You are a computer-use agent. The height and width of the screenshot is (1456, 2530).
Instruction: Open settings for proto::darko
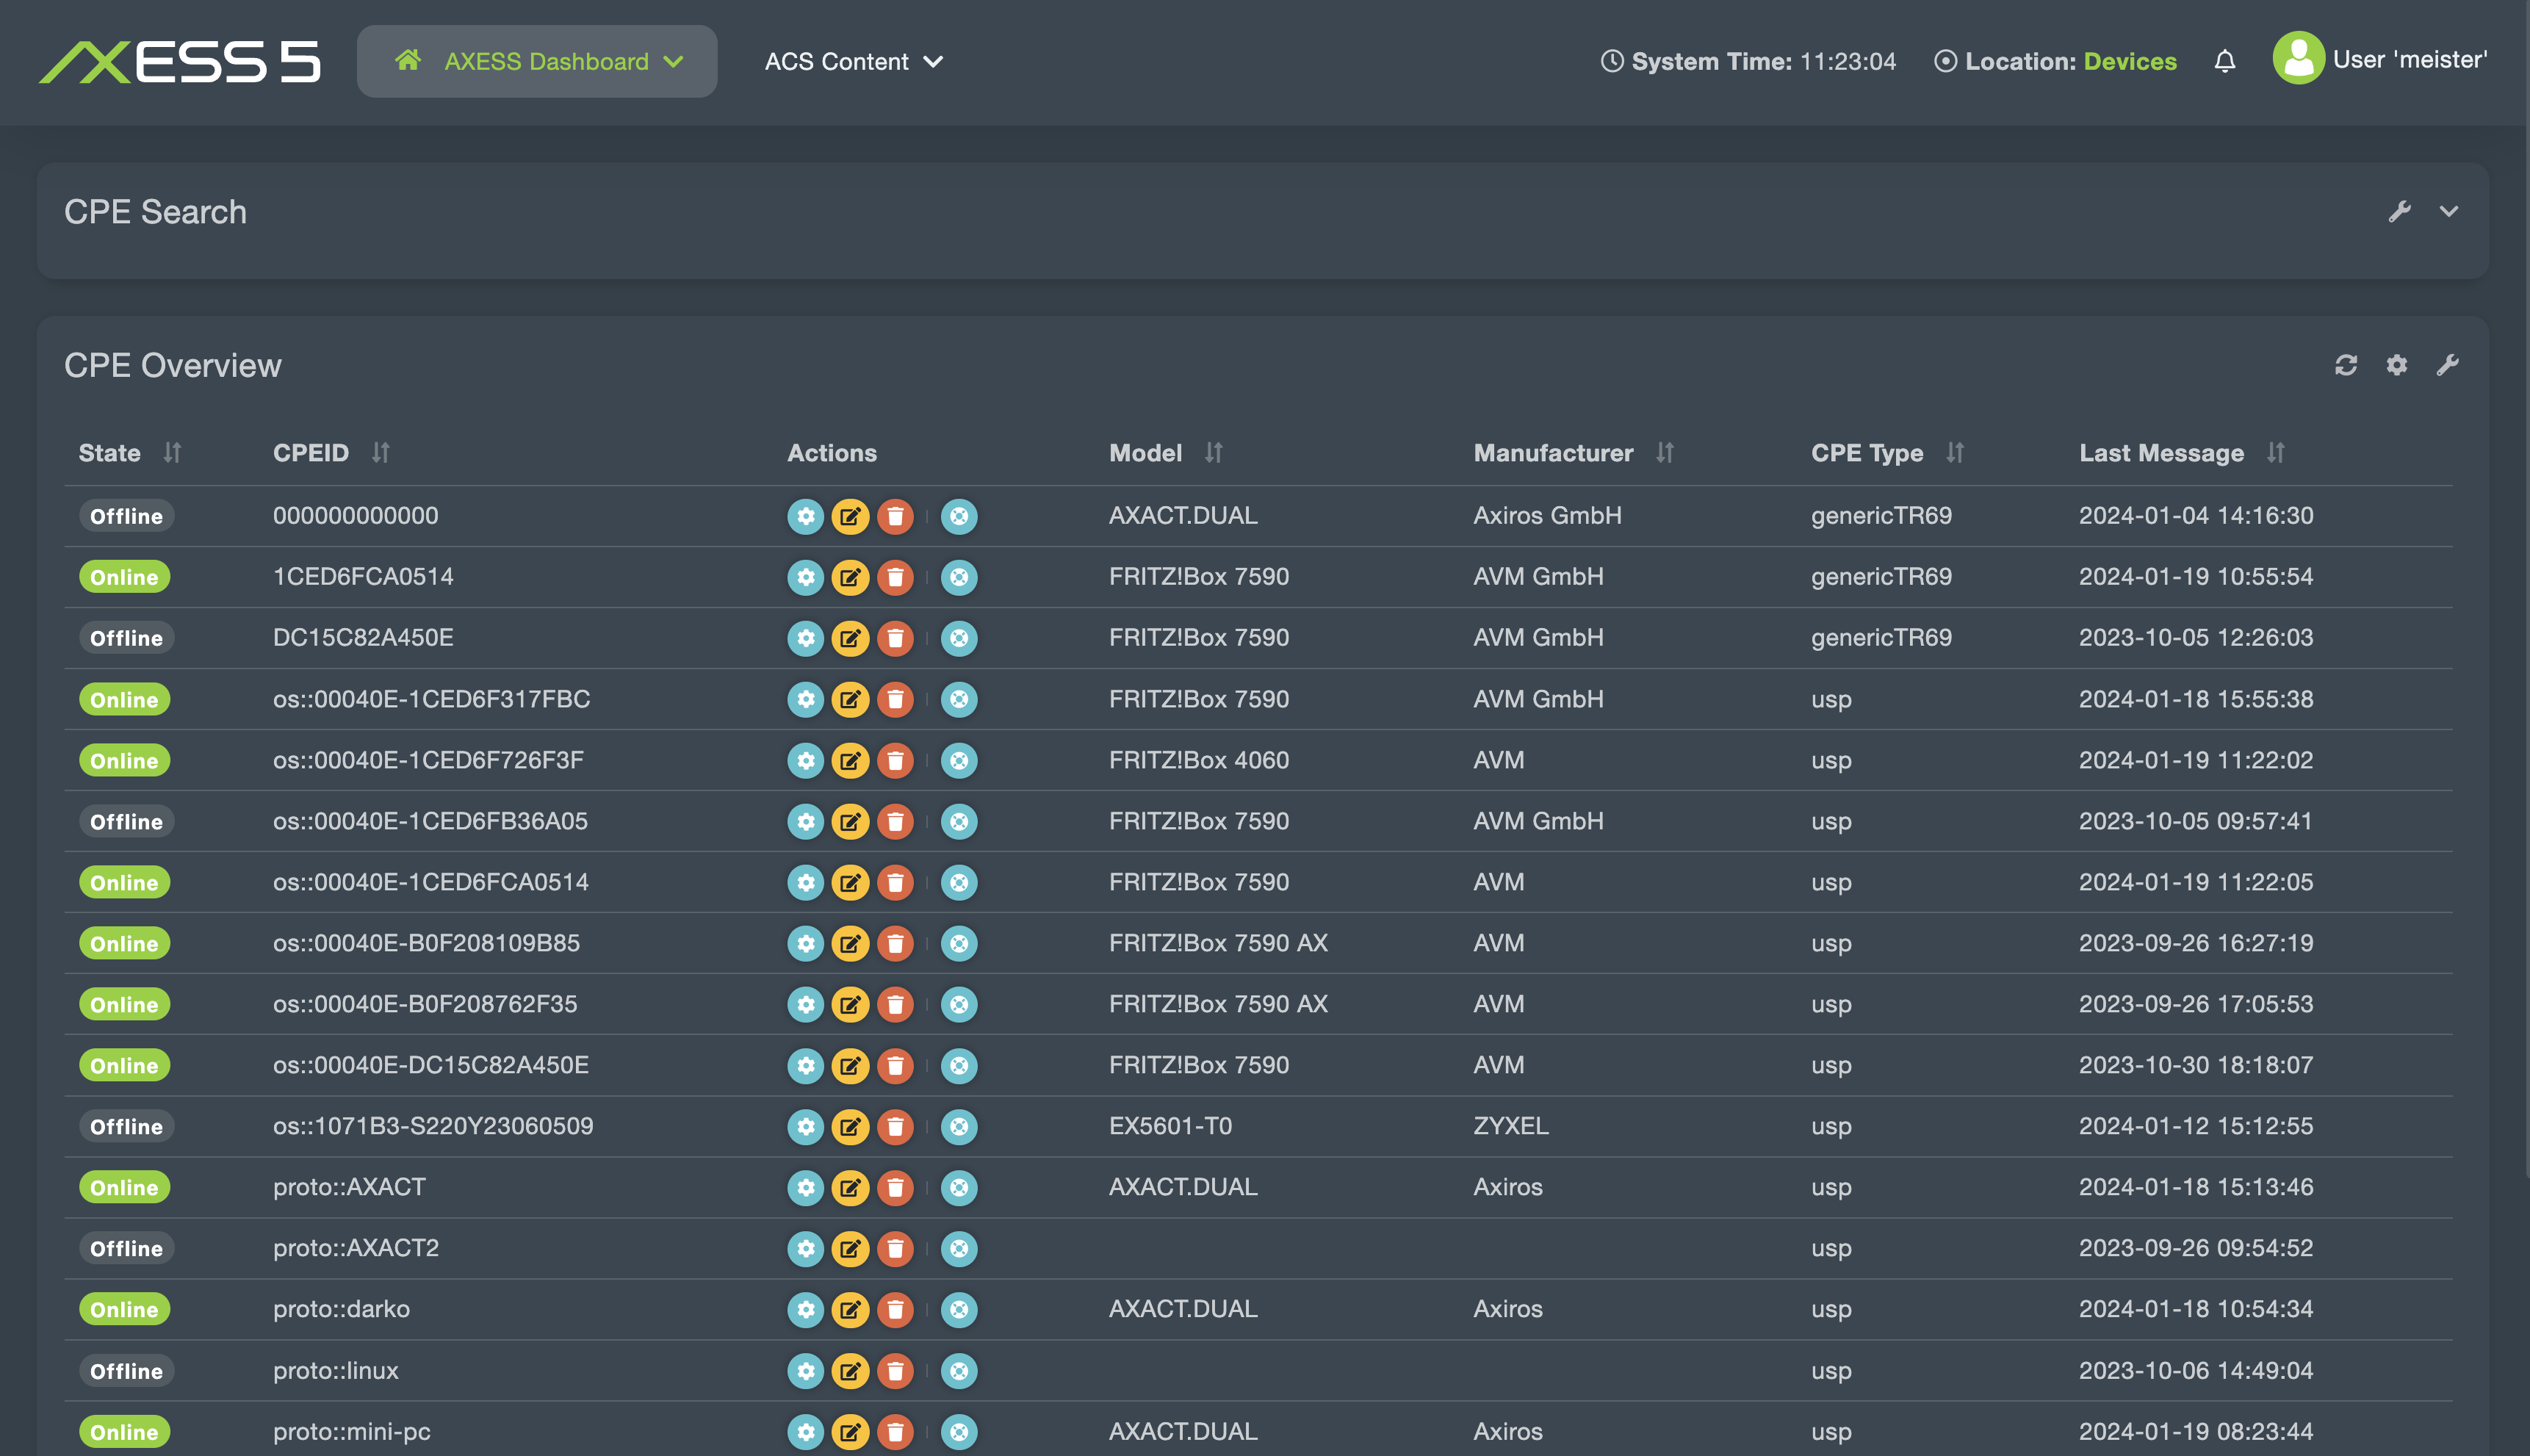(805, 1310)
